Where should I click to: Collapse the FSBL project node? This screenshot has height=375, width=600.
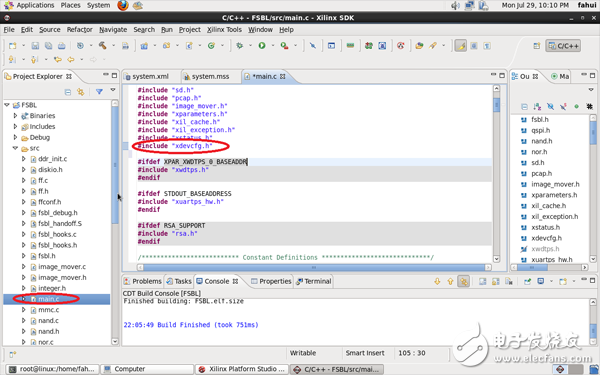click(x=7, y=104)
